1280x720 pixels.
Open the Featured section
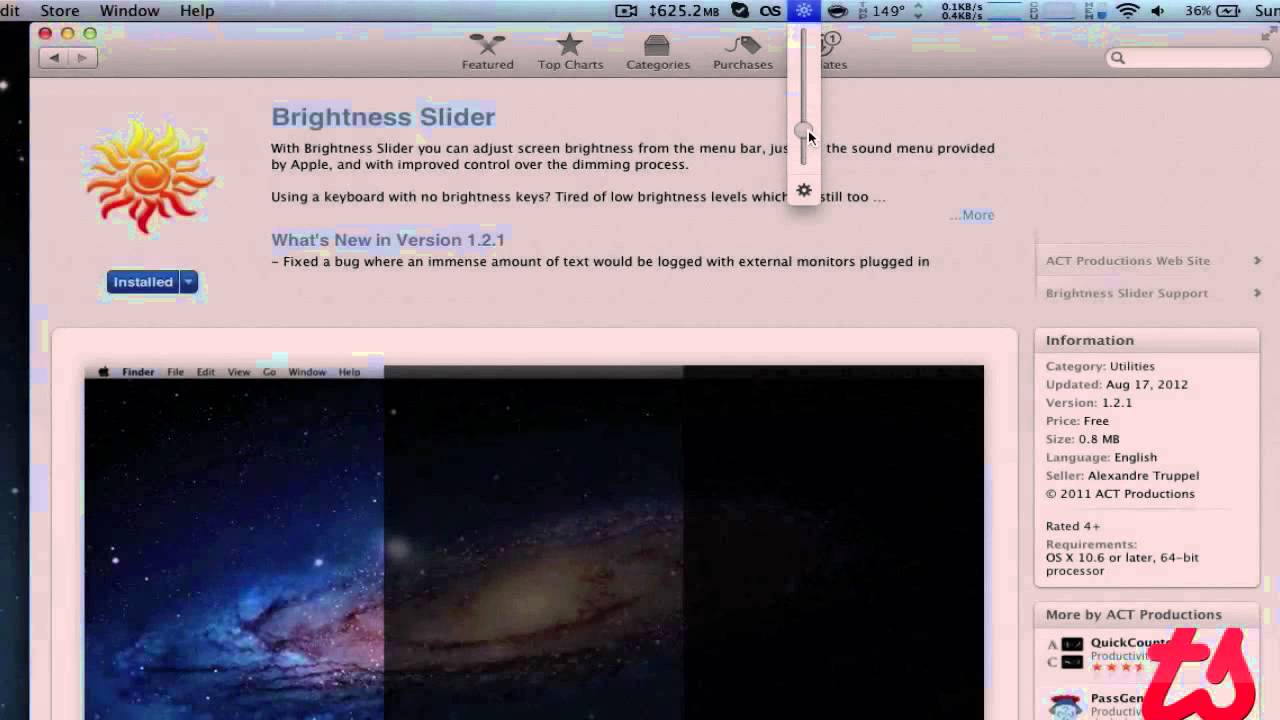tap(487, 52)
